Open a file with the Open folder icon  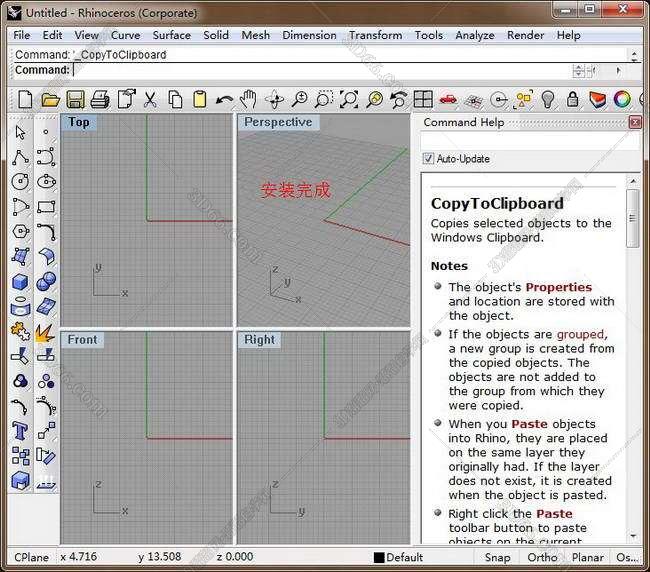(x=50, y=99)
